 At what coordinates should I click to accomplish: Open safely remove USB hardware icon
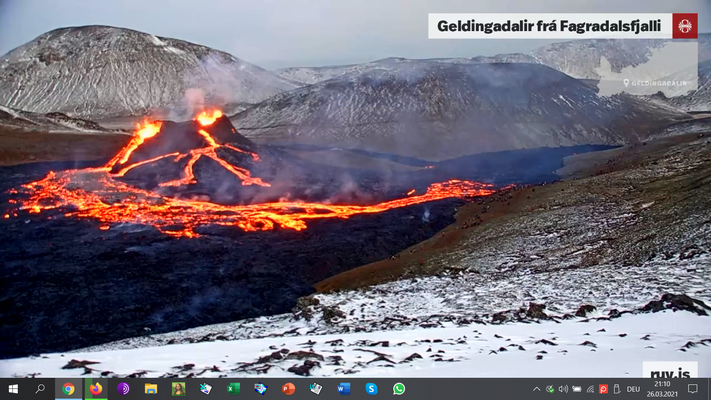click(x=617, y=389)
